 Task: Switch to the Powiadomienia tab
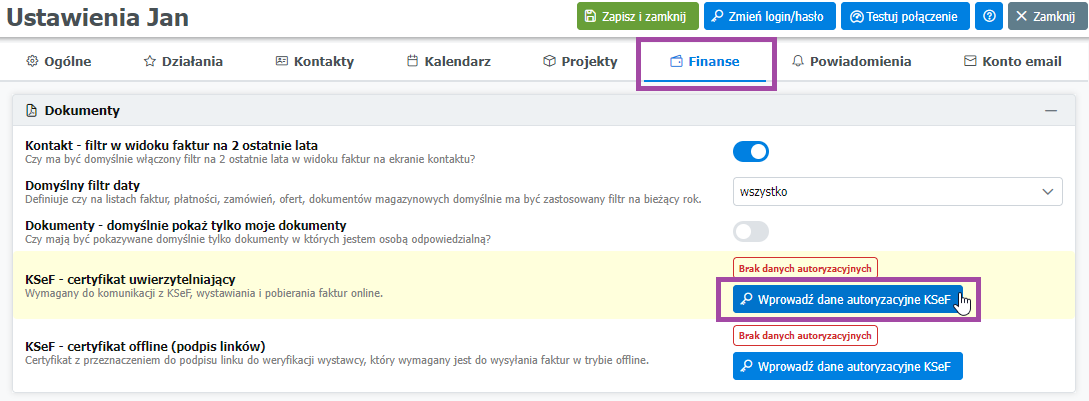coord(851,62)
